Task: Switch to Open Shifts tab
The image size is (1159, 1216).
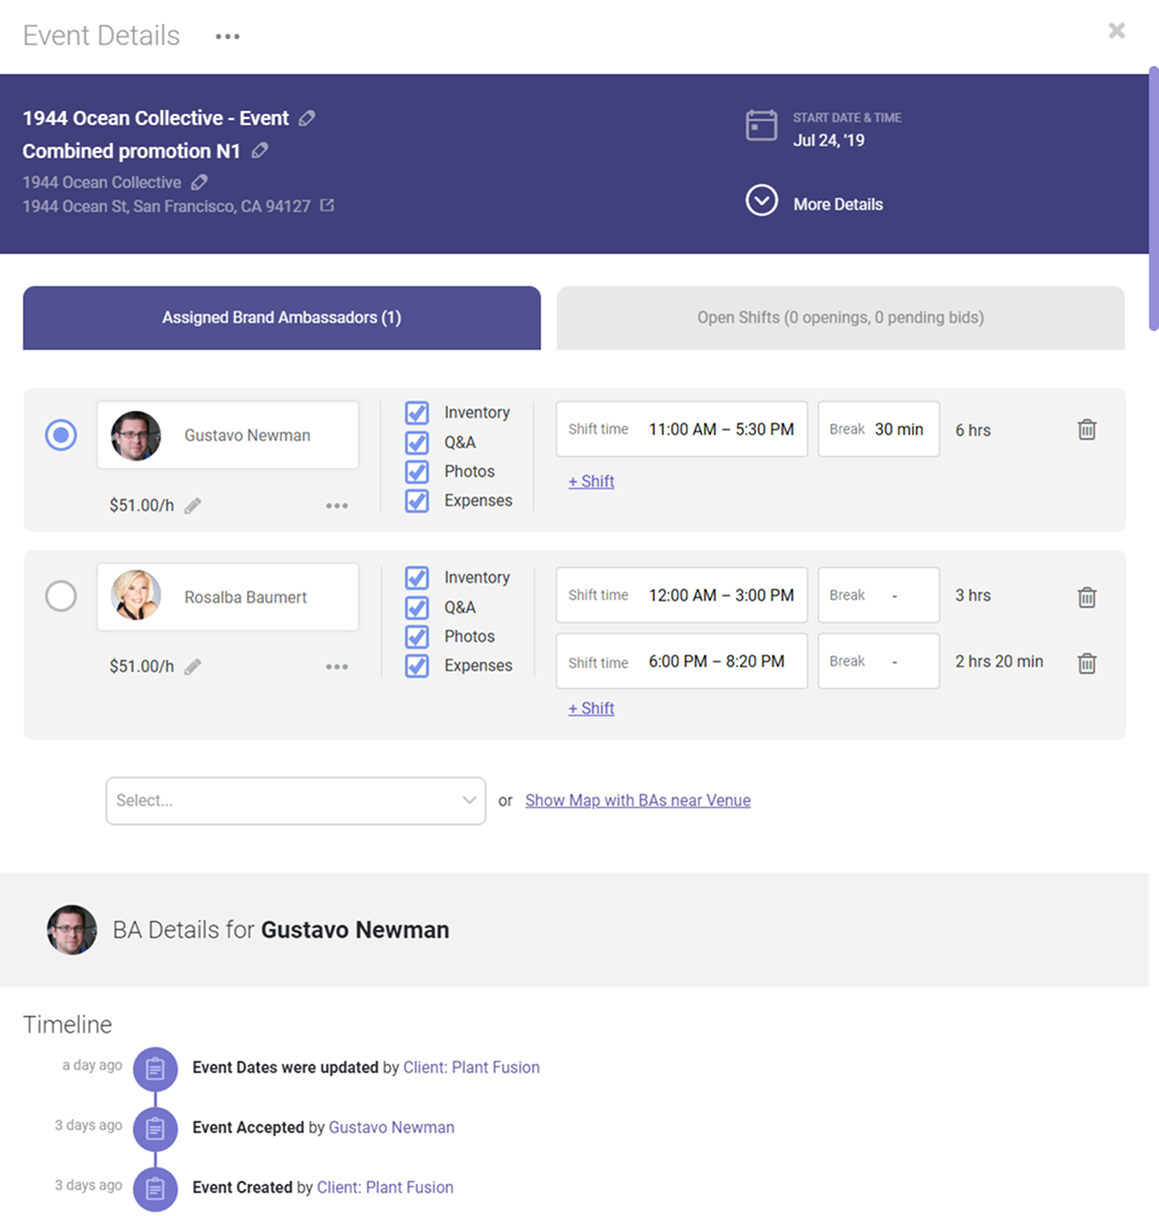Action: click(x=840, y=318)
